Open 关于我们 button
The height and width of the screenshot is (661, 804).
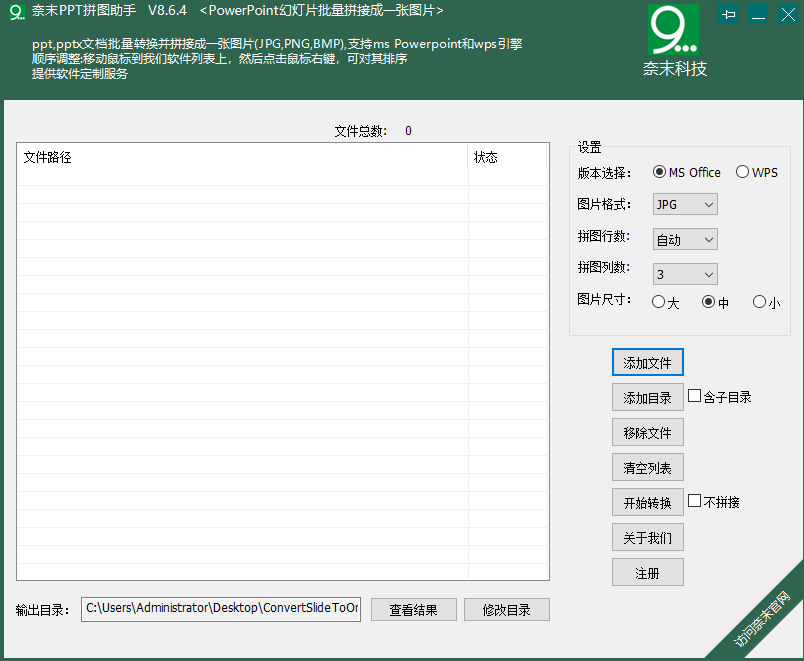(x=648, y=537)
